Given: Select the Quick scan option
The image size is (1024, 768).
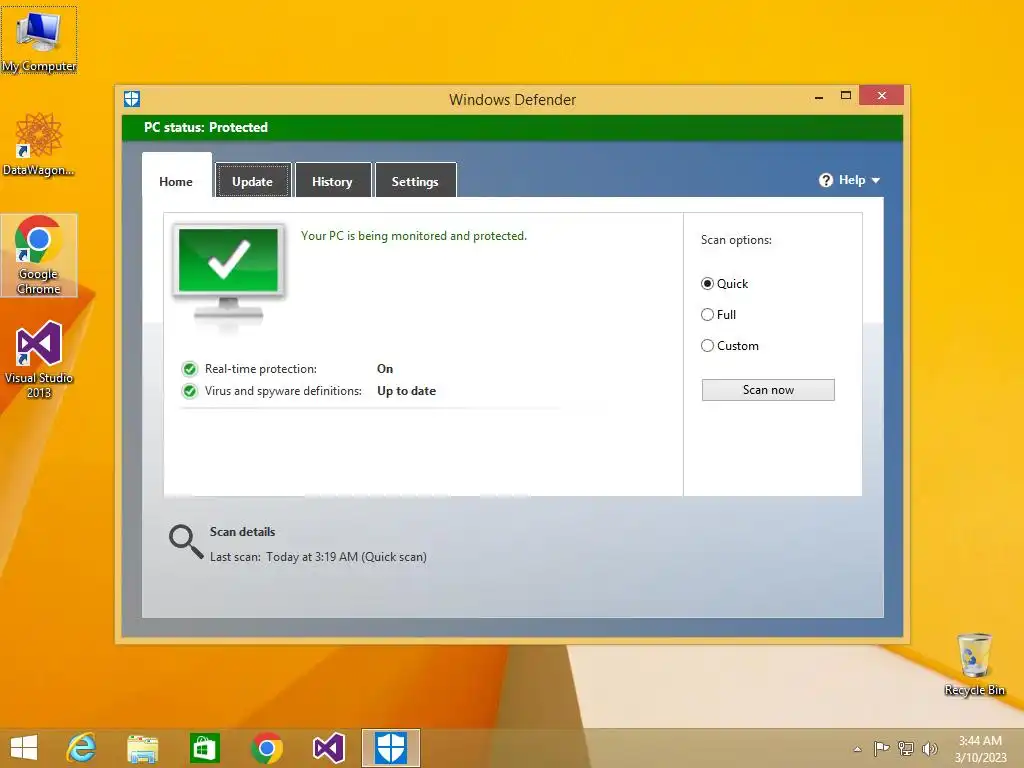Looking at the screenshot, I should (x=707, y=283).
